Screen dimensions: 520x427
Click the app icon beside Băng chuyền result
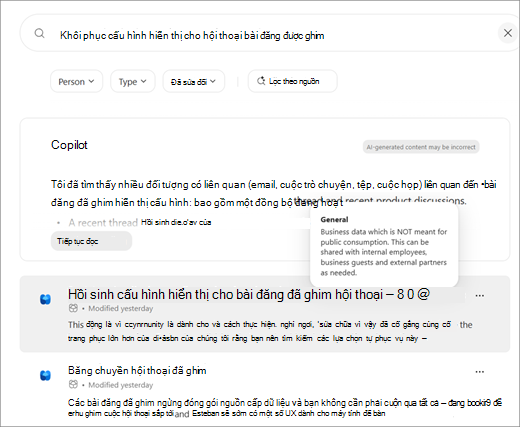point(45,375)
